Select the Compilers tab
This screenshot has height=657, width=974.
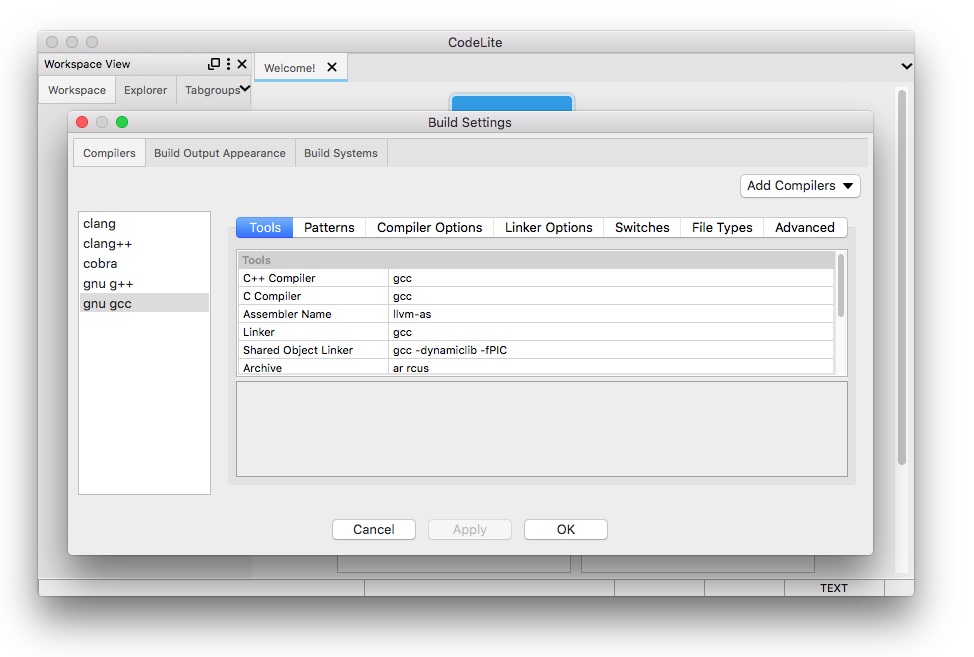pos(109,153)
